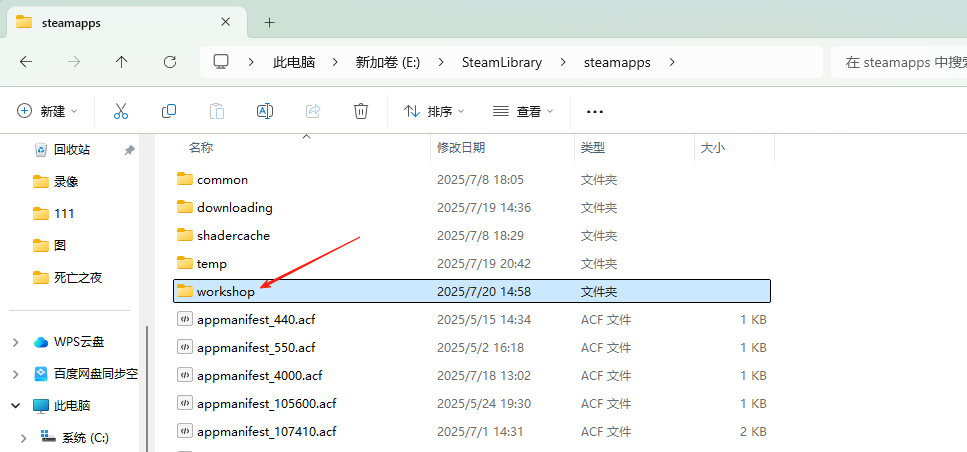967x452 pixels.
Task: Sort by 修改日期 column header
Action: (461, 147)
